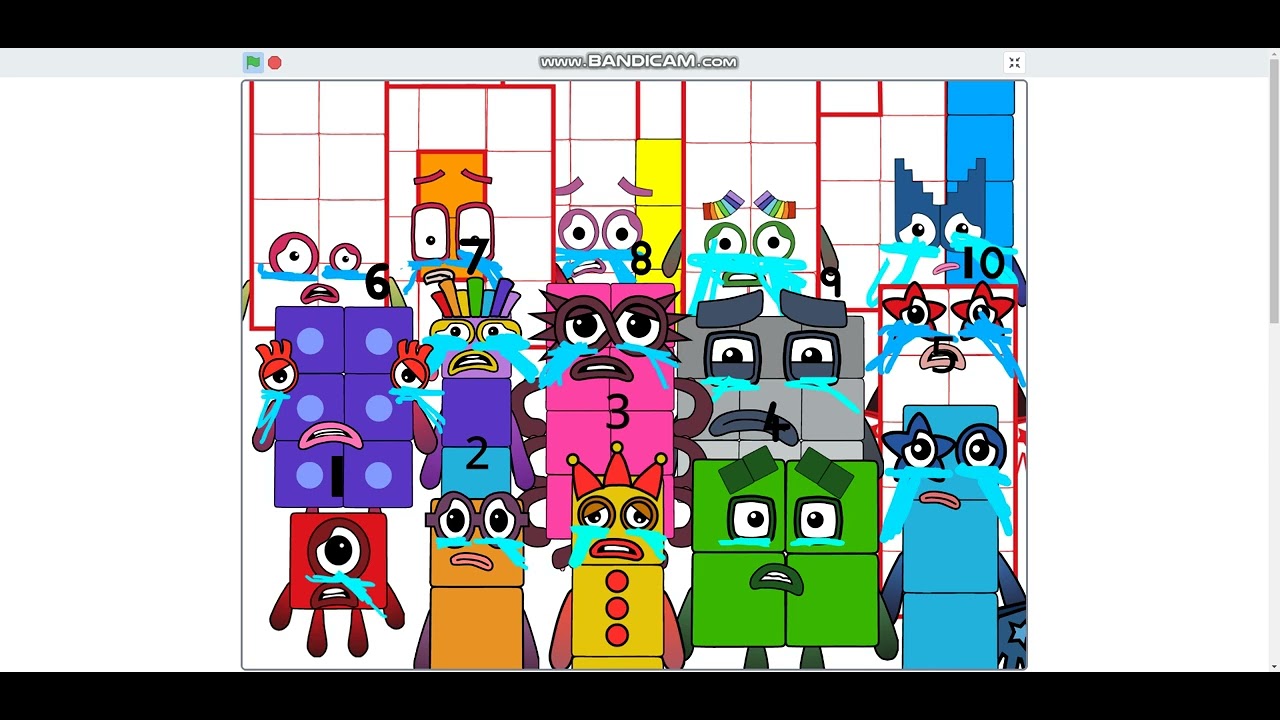Screen dimensions: 1280x720
Task: Click the number 10 label
Action: point(981,263)
